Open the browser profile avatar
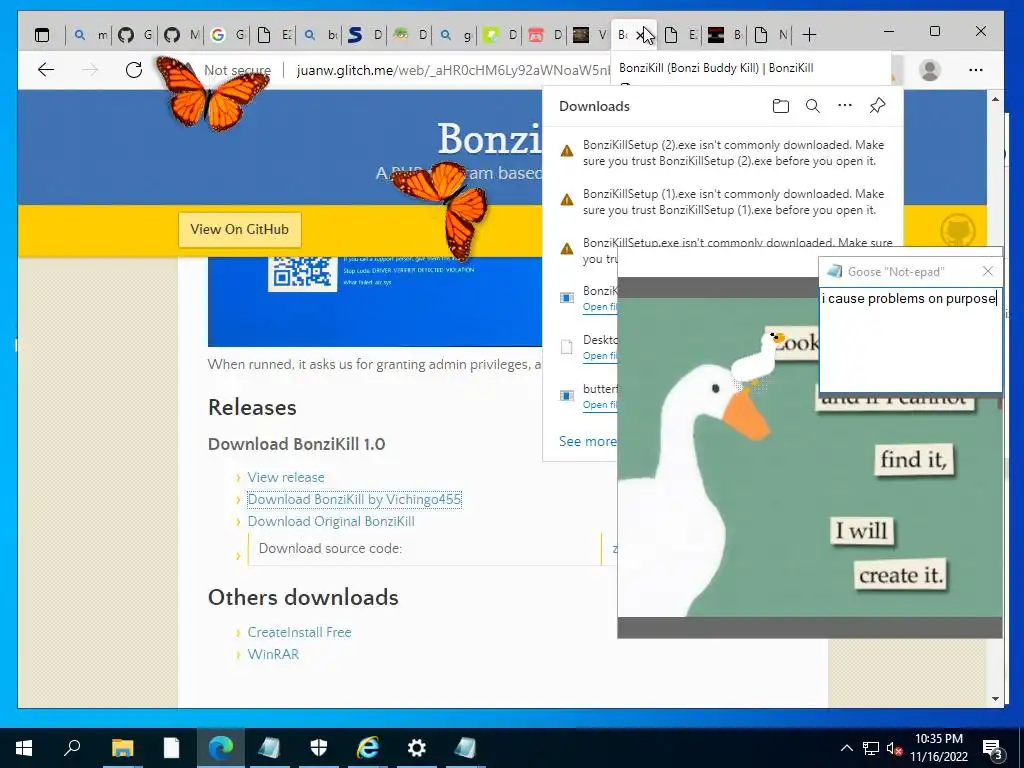 (929, 70)
